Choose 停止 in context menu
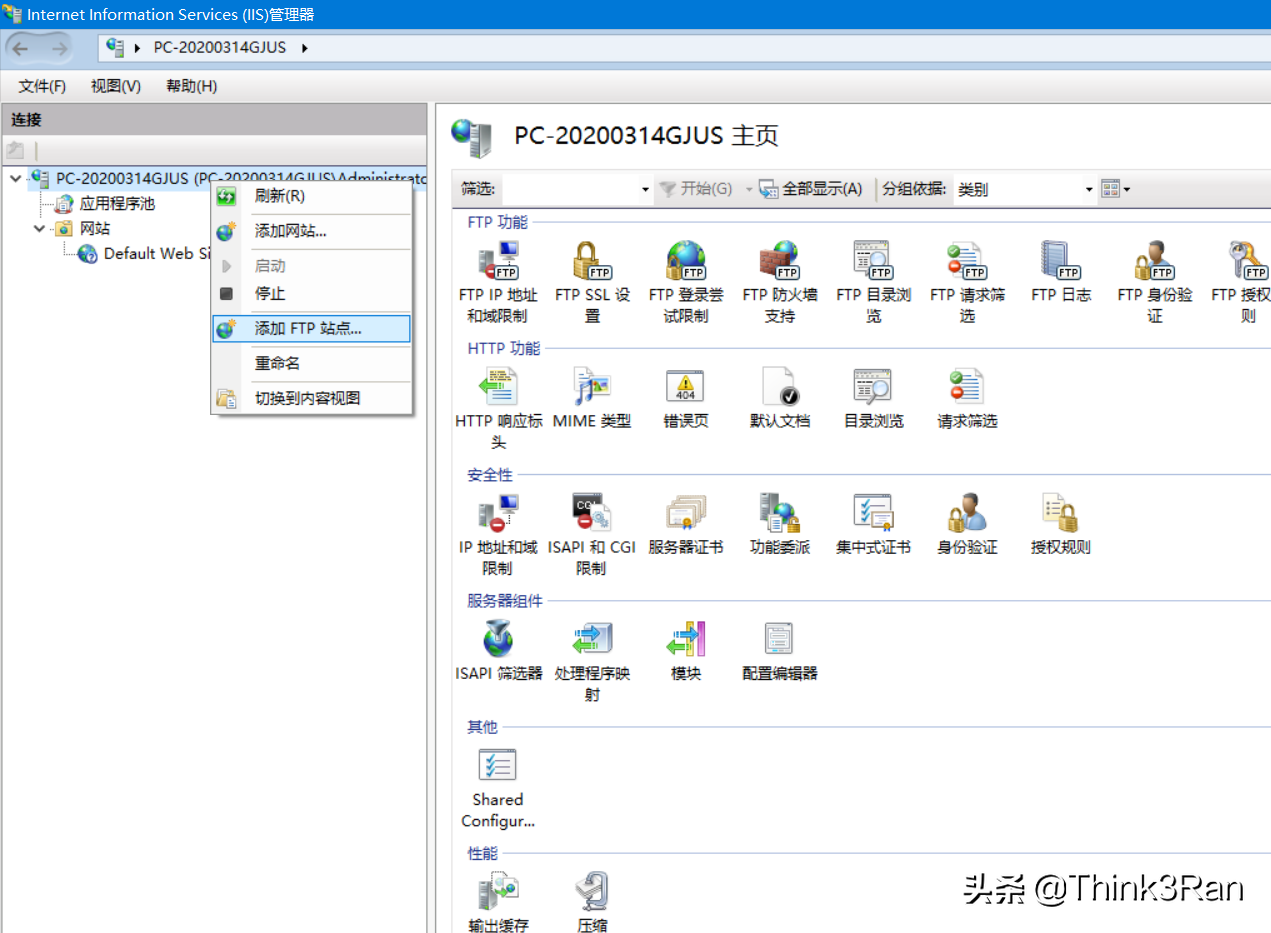1271x933 pixels. pos(312,293)
